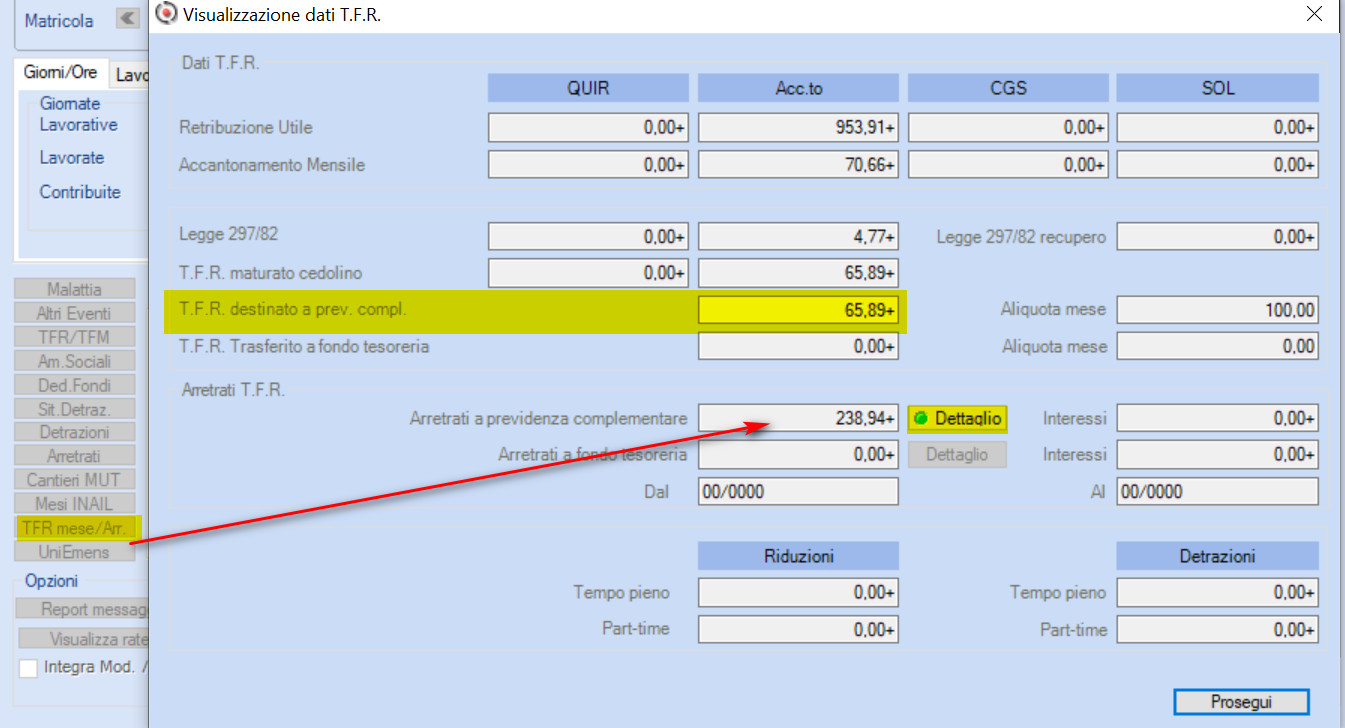
Task: Click the Arretrati a previdenza complementare field 238,94
Action: [798, 418]
